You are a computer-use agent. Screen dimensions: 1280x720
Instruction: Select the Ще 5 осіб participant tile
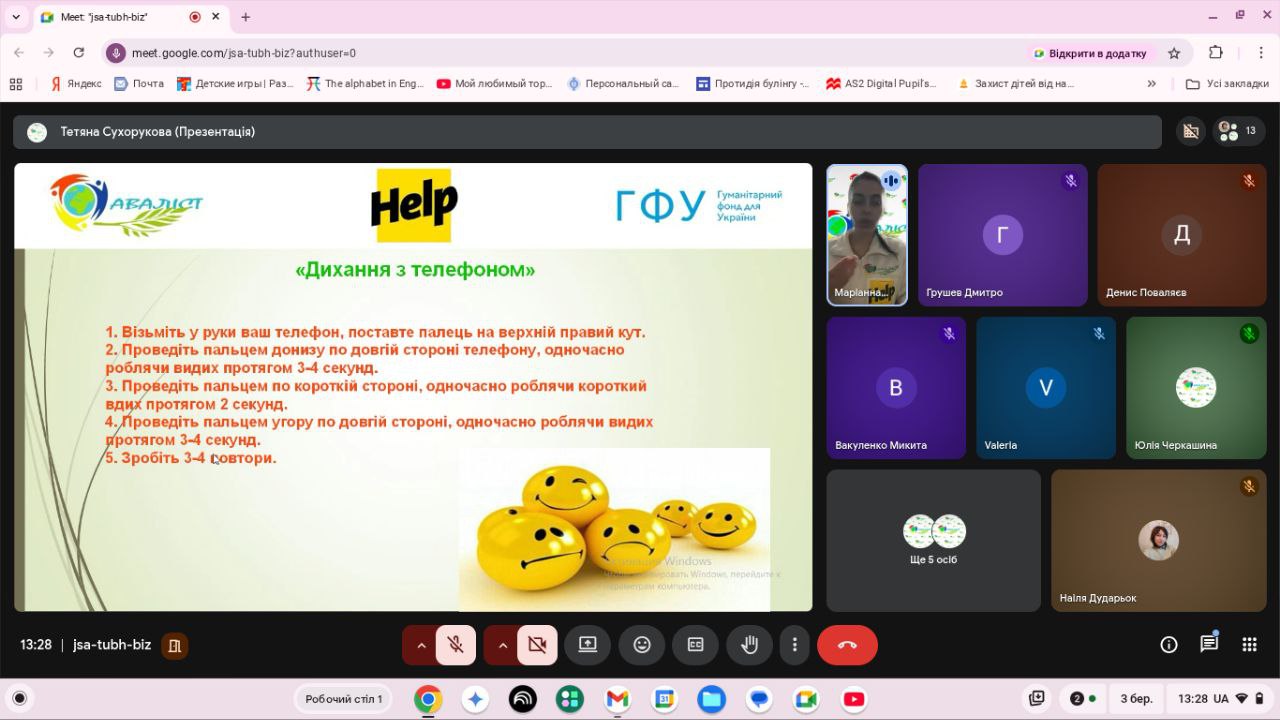(x=933, y=540)
